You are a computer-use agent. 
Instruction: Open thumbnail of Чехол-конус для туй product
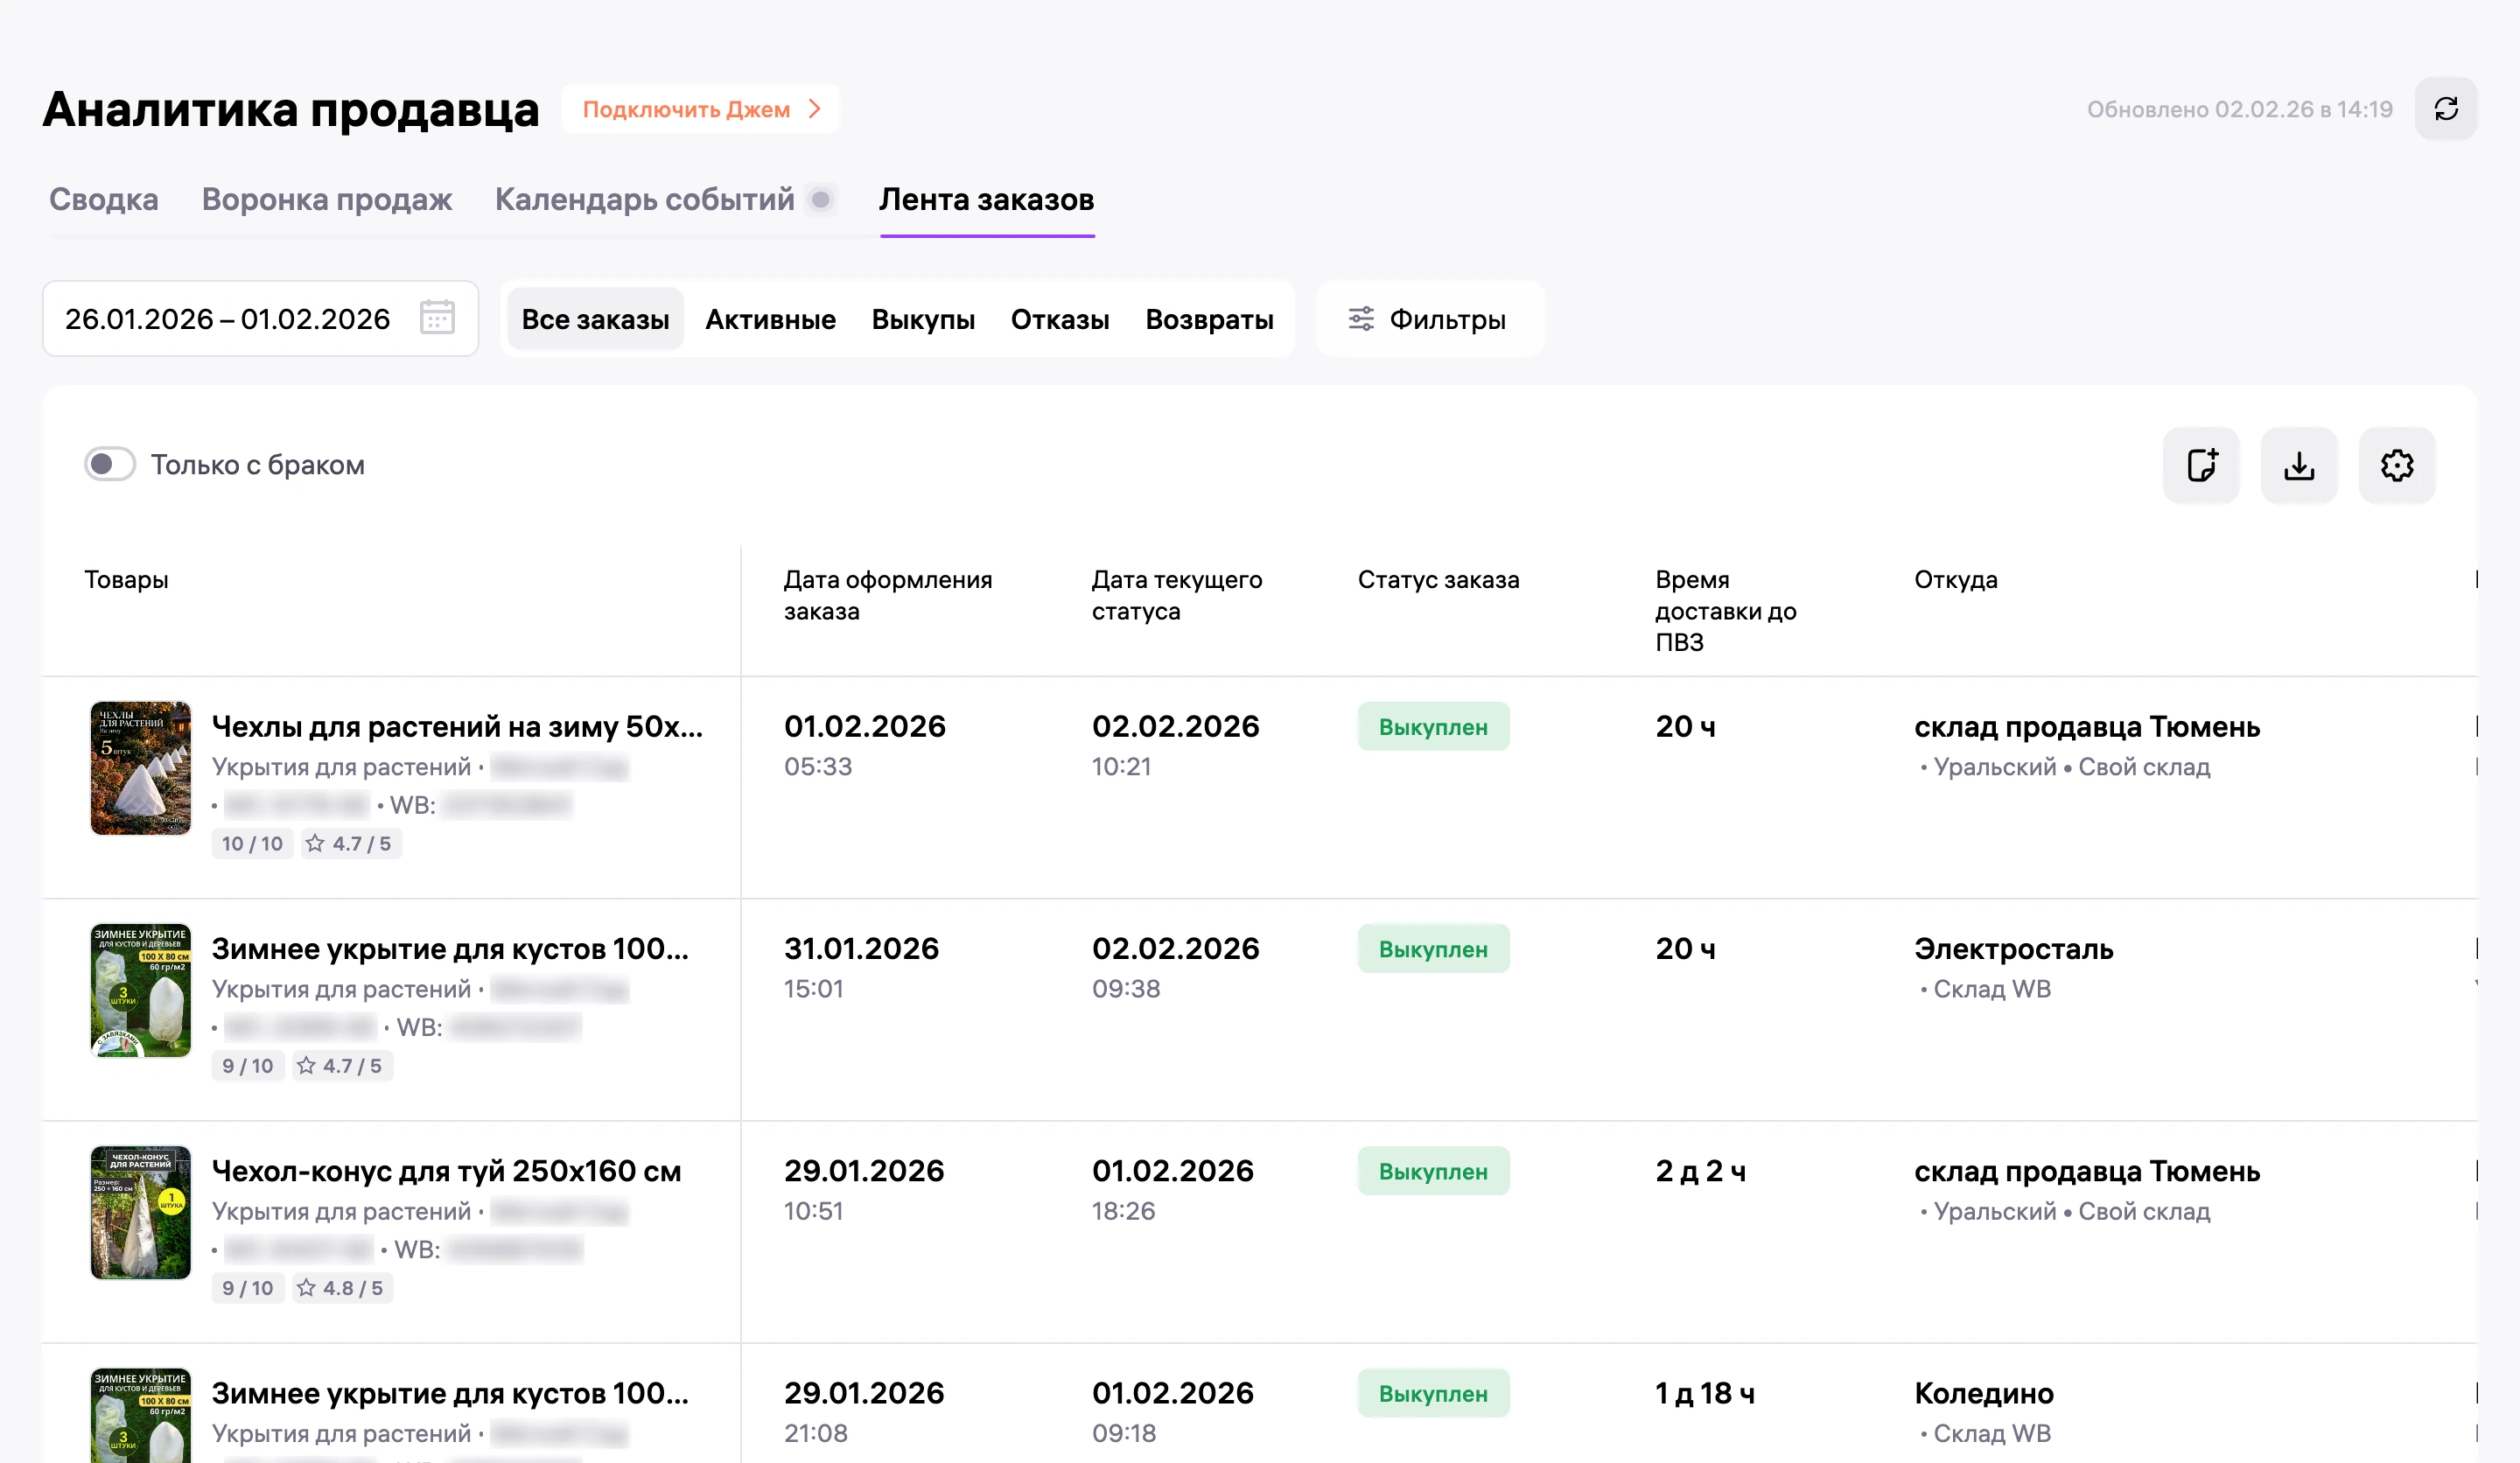[140, 1212]
